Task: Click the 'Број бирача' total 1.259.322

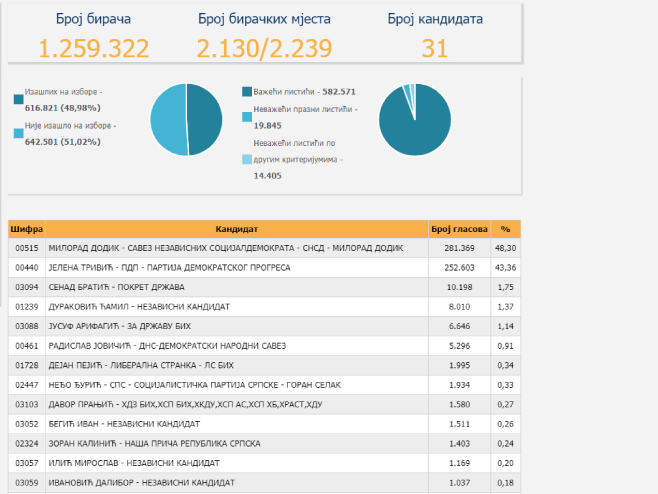Action: pos(94,48)
